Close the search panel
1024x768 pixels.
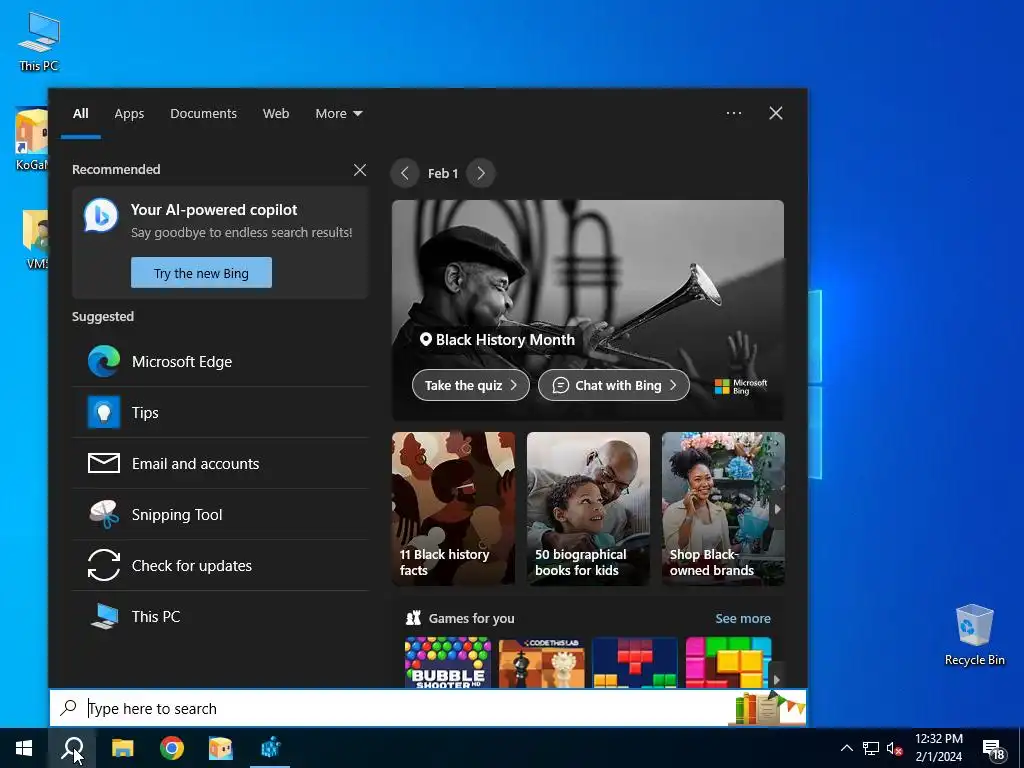pyautogui.click(x=776, y=113)
